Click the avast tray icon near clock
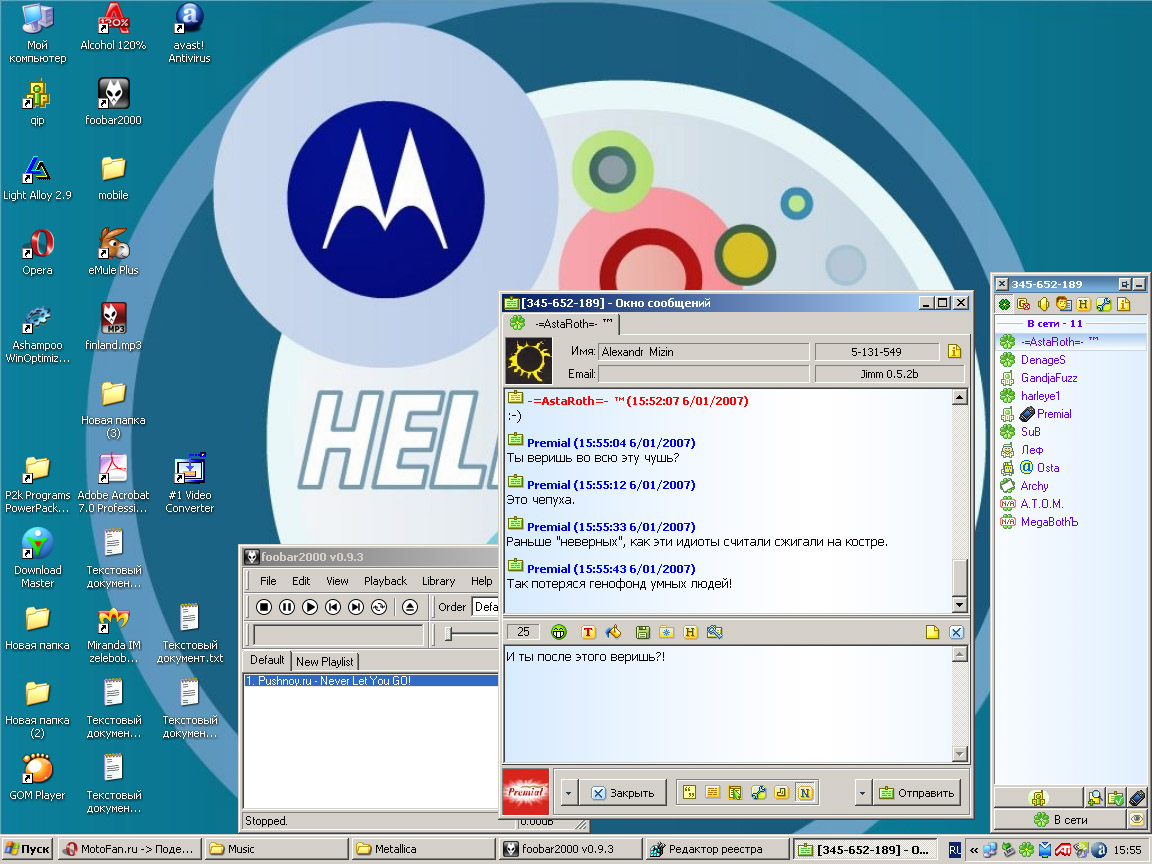 (x=1098, y=849)
